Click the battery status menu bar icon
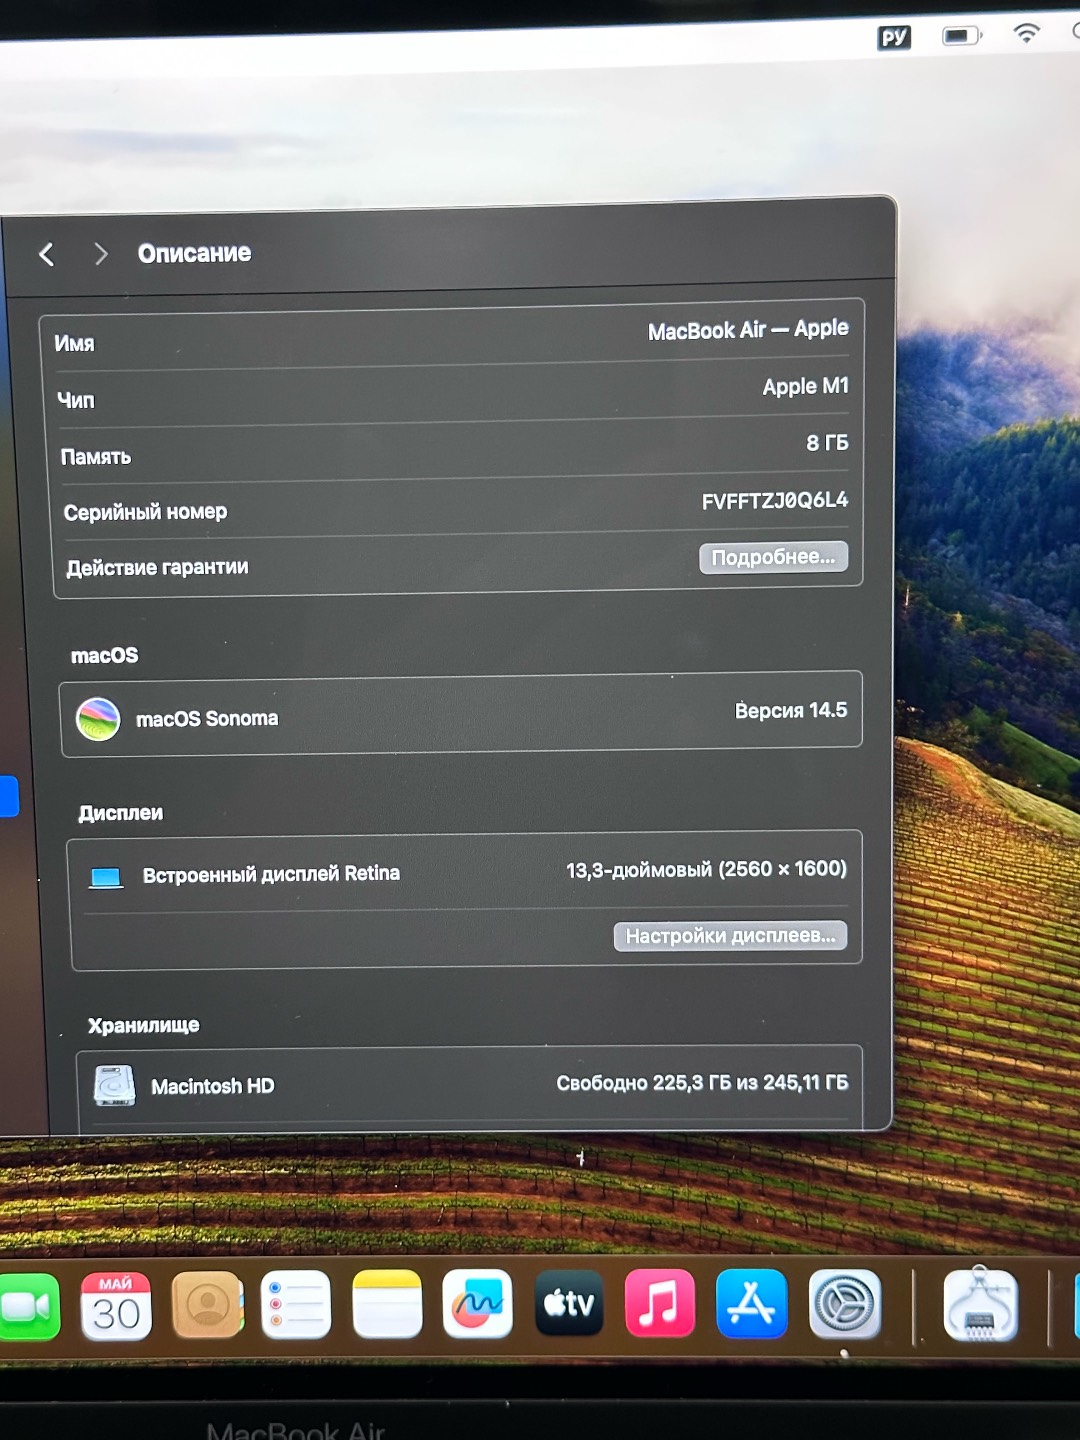This screenshot has width=1080, height=1440. coord(962,36)
